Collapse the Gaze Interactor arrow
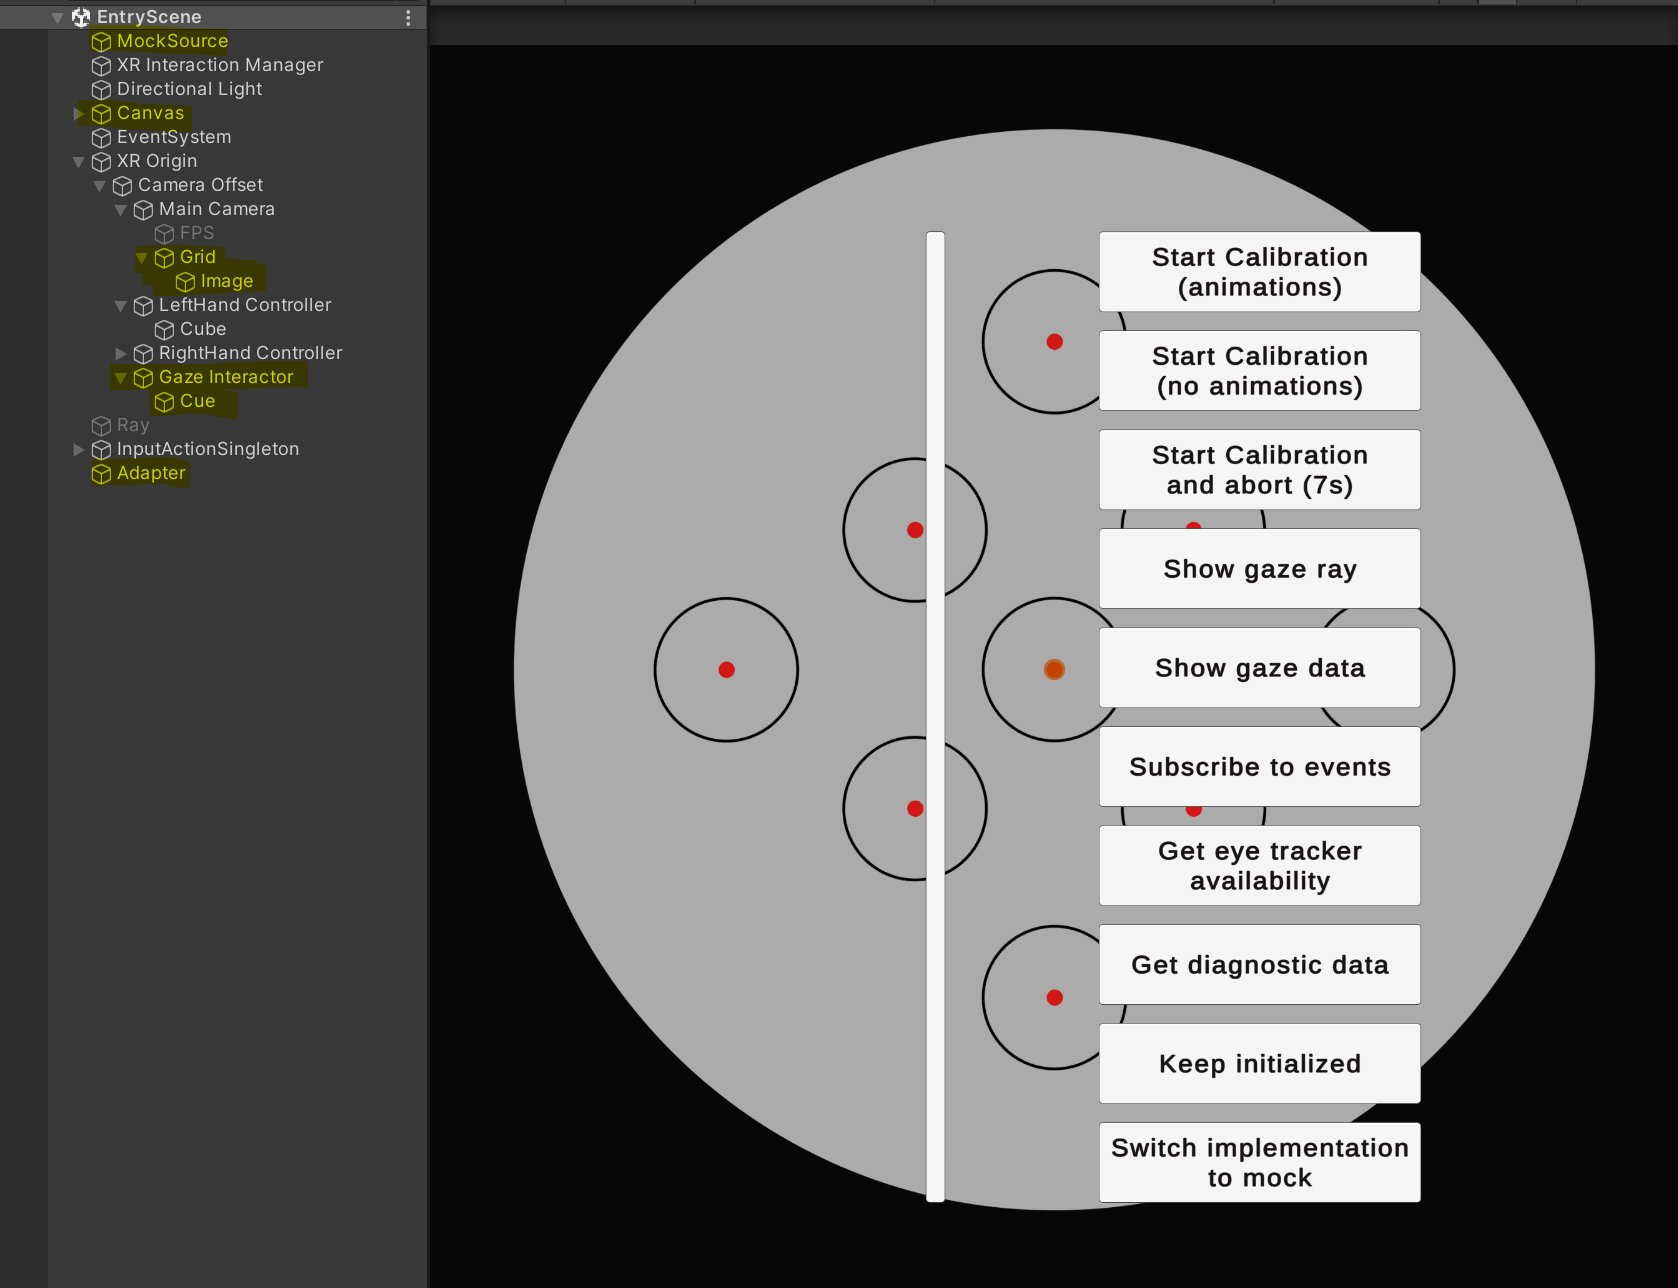1678x1288 pixels. 121,377
